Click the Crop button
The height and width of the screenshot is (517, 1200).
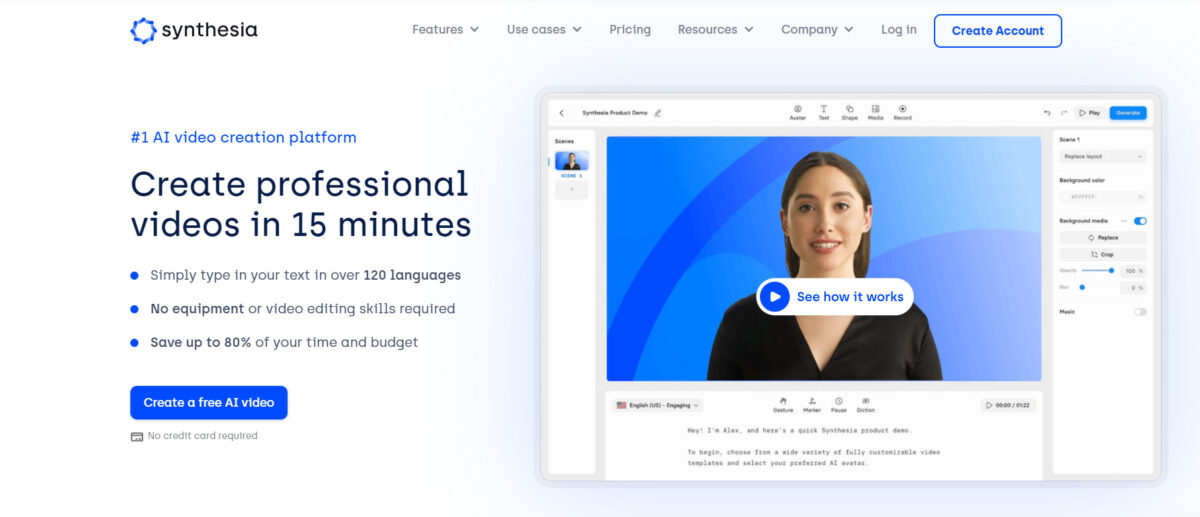coord(1103,255)
